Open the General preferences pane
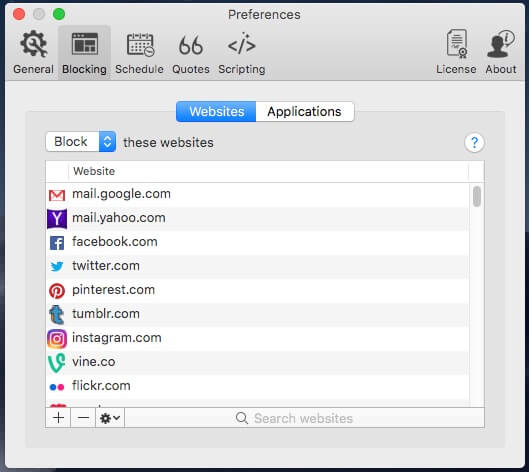Screen dimensions: 529x472 pos(33,52)
